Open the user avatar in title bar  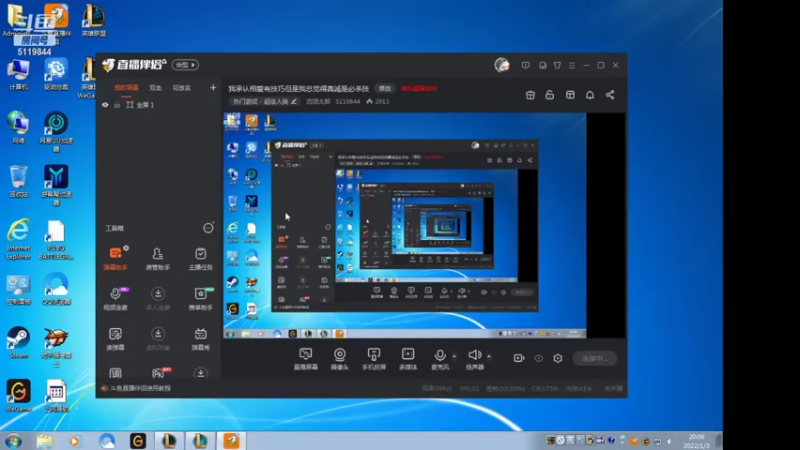pos(502,65)
